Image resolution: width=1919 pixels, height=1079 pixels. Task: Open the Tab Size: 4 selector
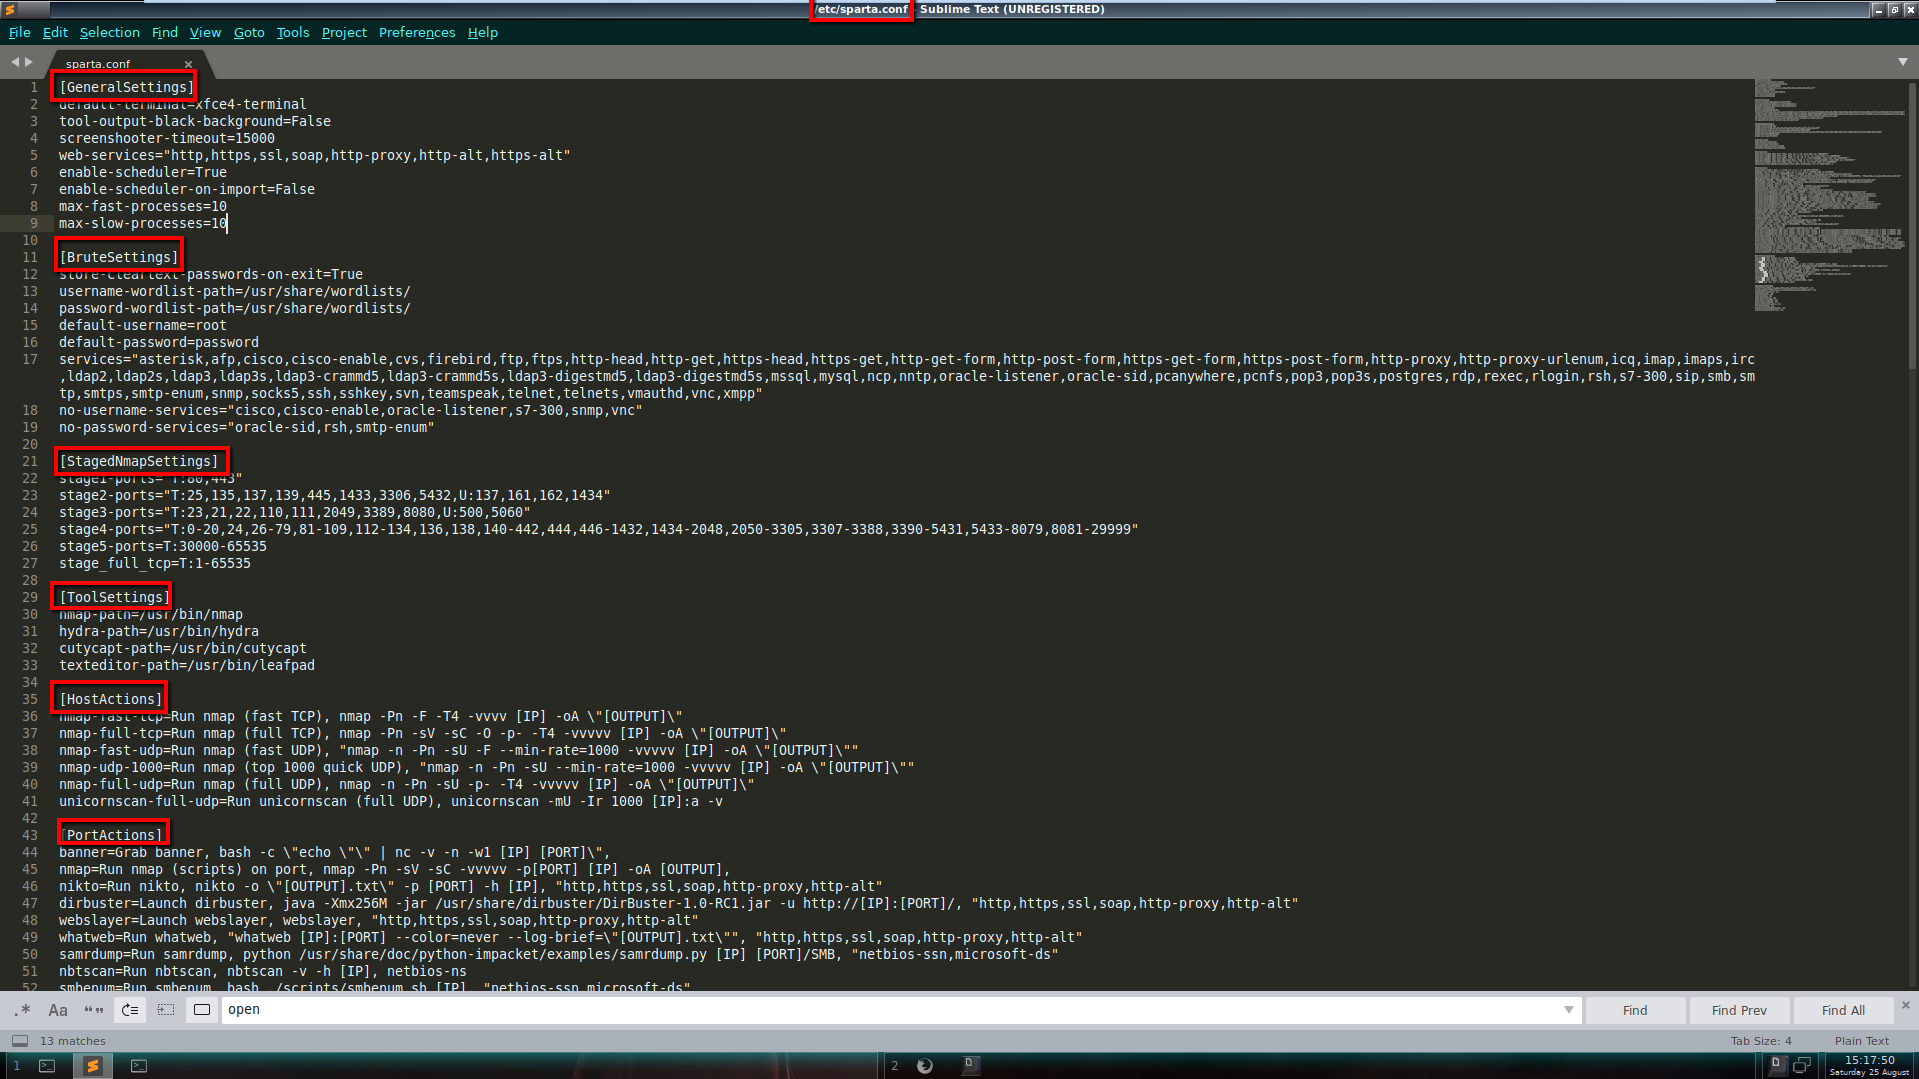pos(1760,1041)
